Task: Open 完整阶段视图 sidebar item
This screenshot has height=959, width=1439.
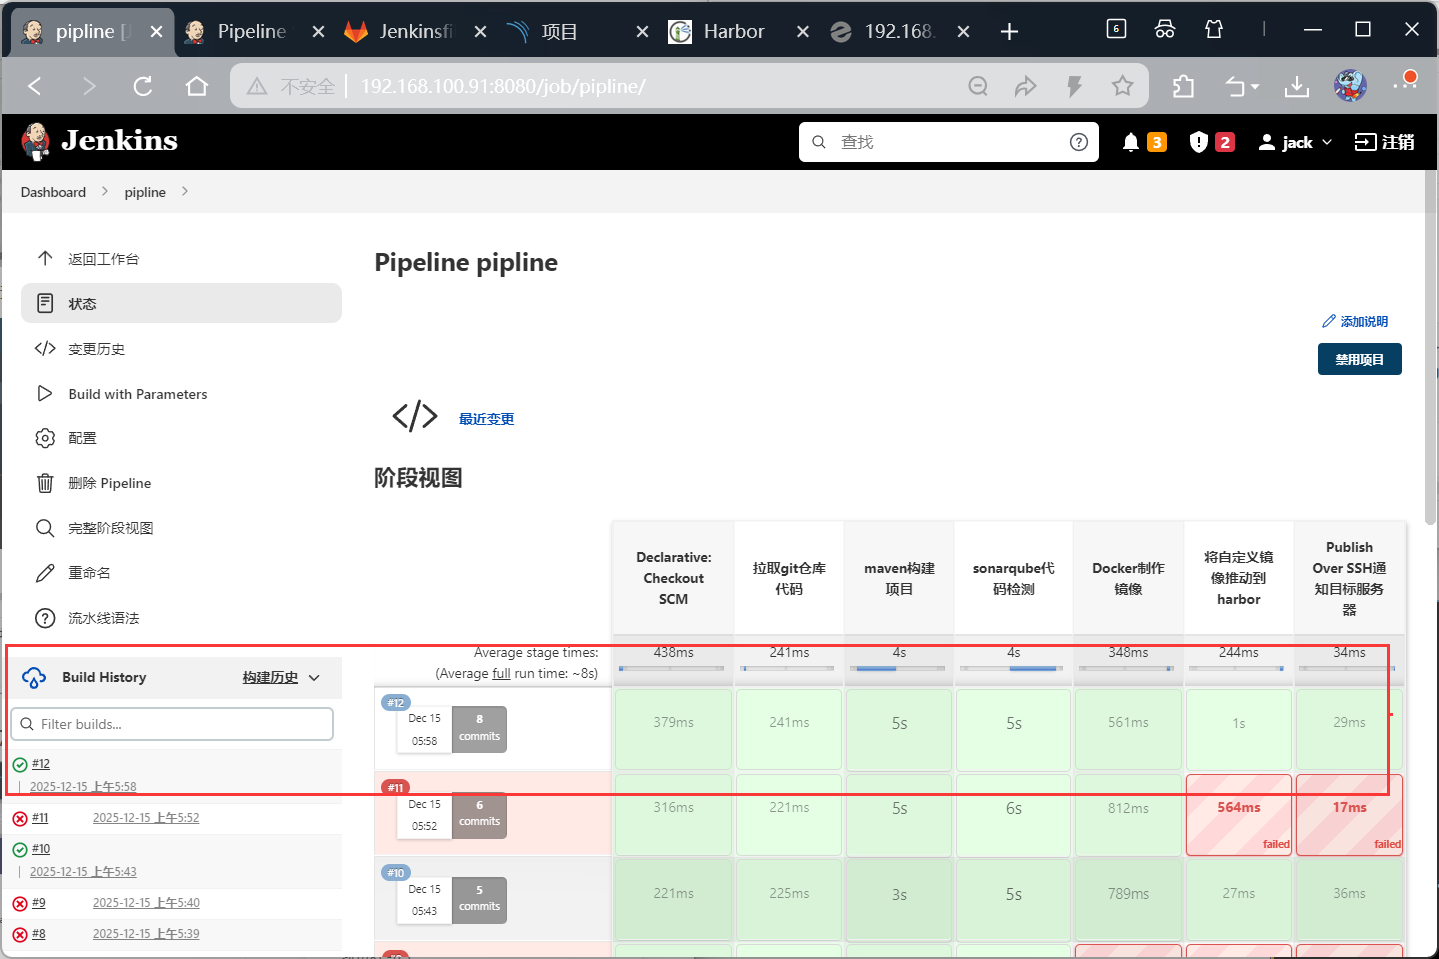Action: click(181, 528)
